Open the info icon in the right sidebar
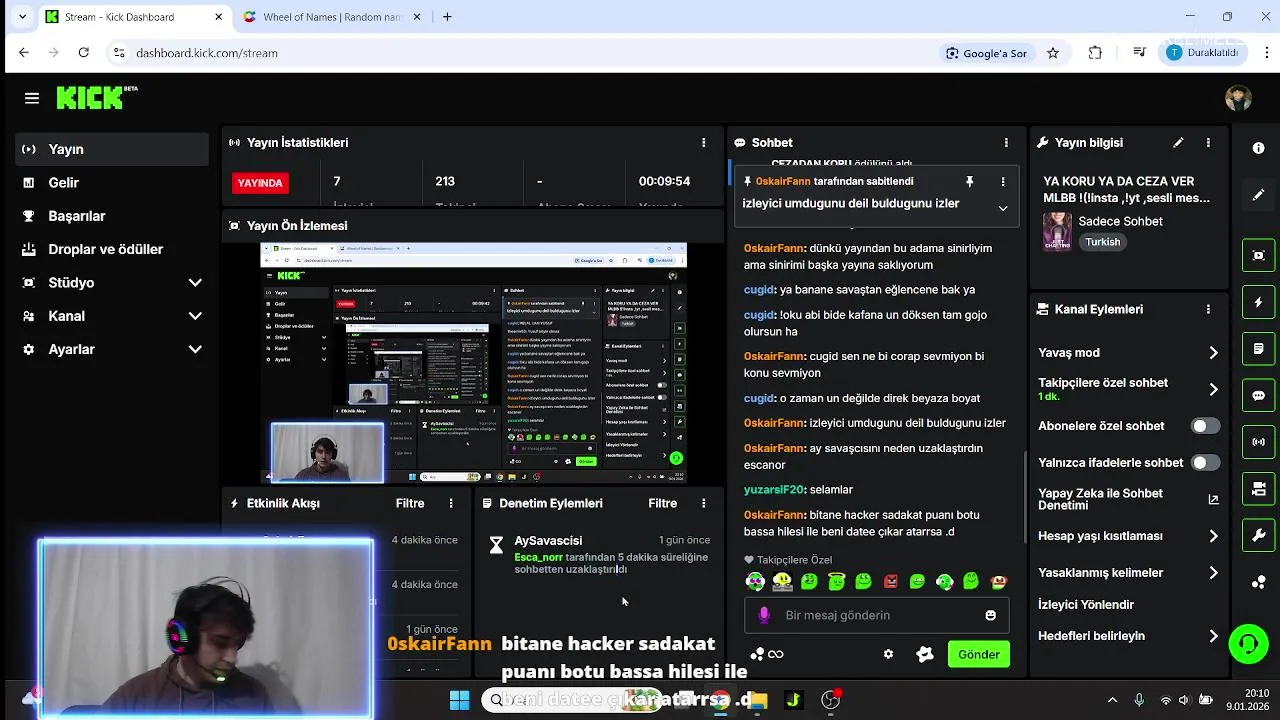 click(x=1258, y=148)
